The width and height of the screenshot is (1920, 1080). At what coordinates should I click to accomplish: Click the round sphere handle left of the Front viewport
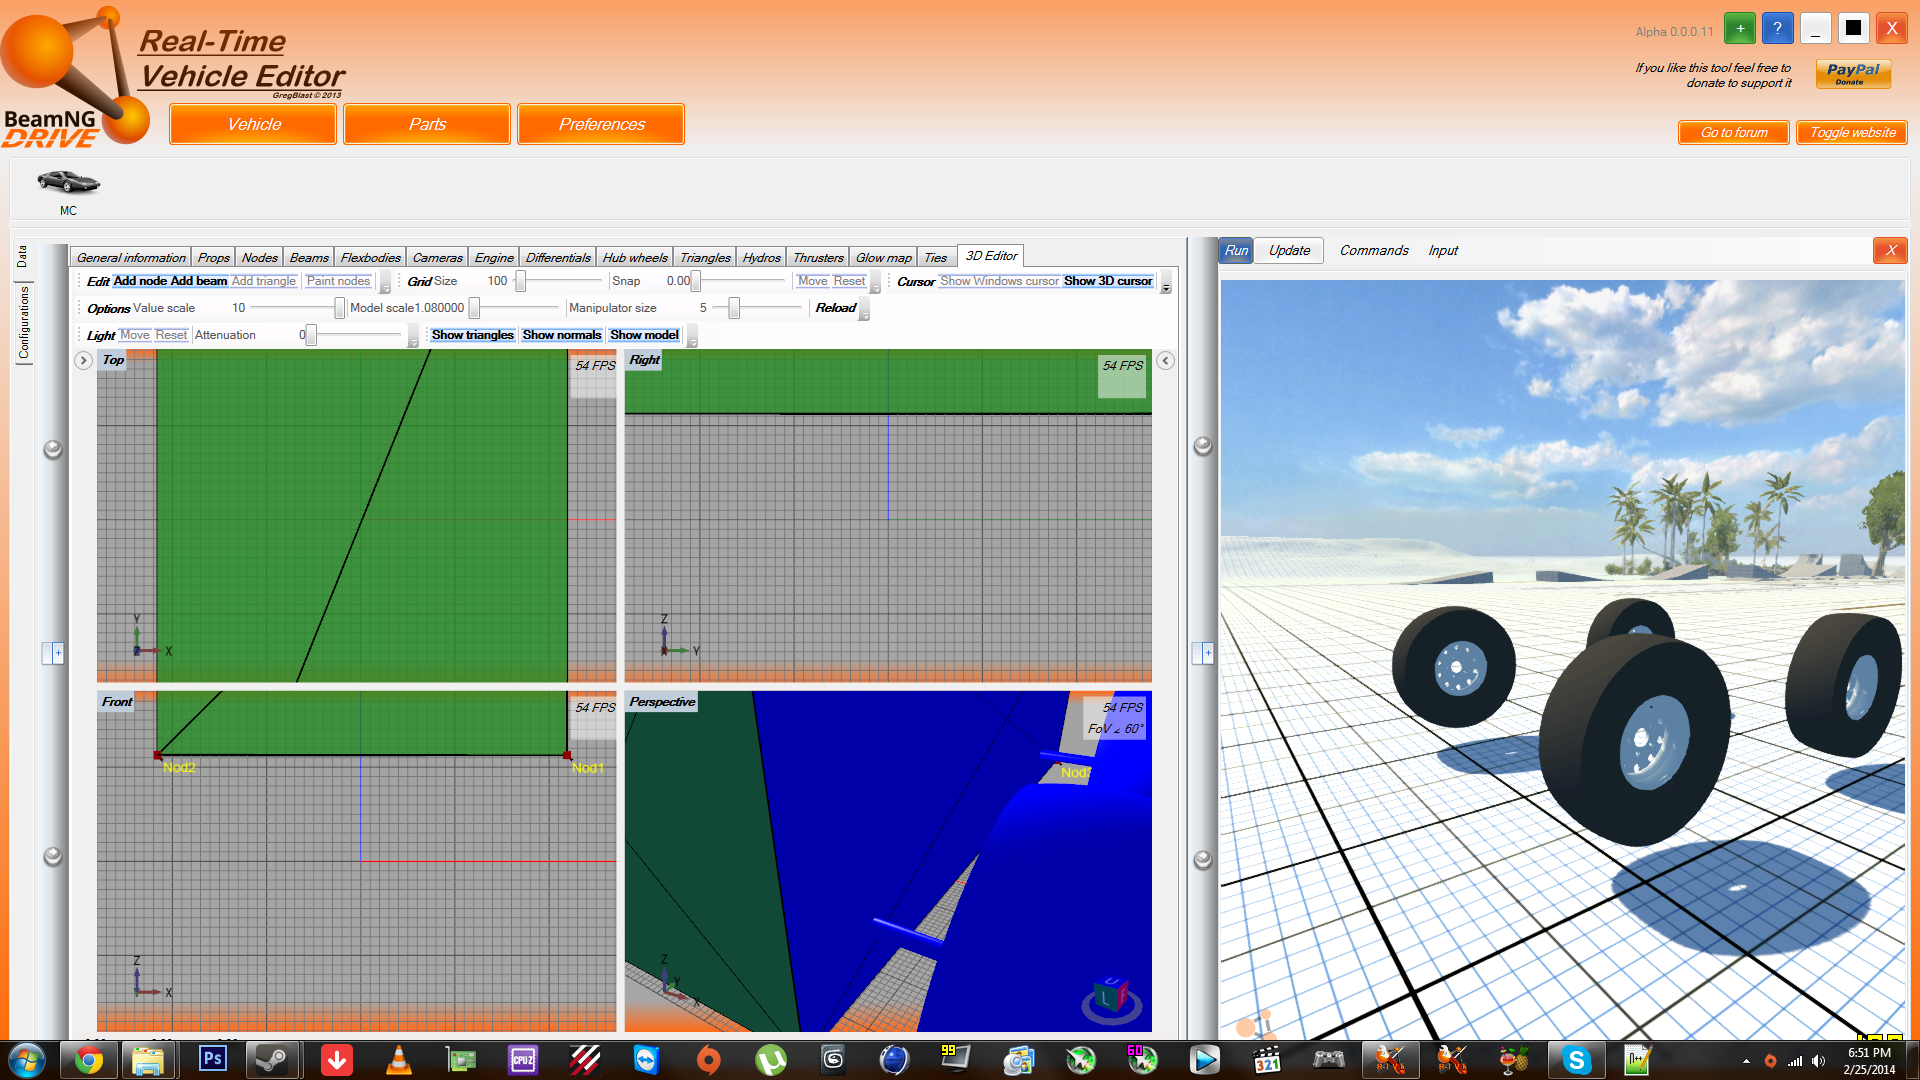point(53,856)
